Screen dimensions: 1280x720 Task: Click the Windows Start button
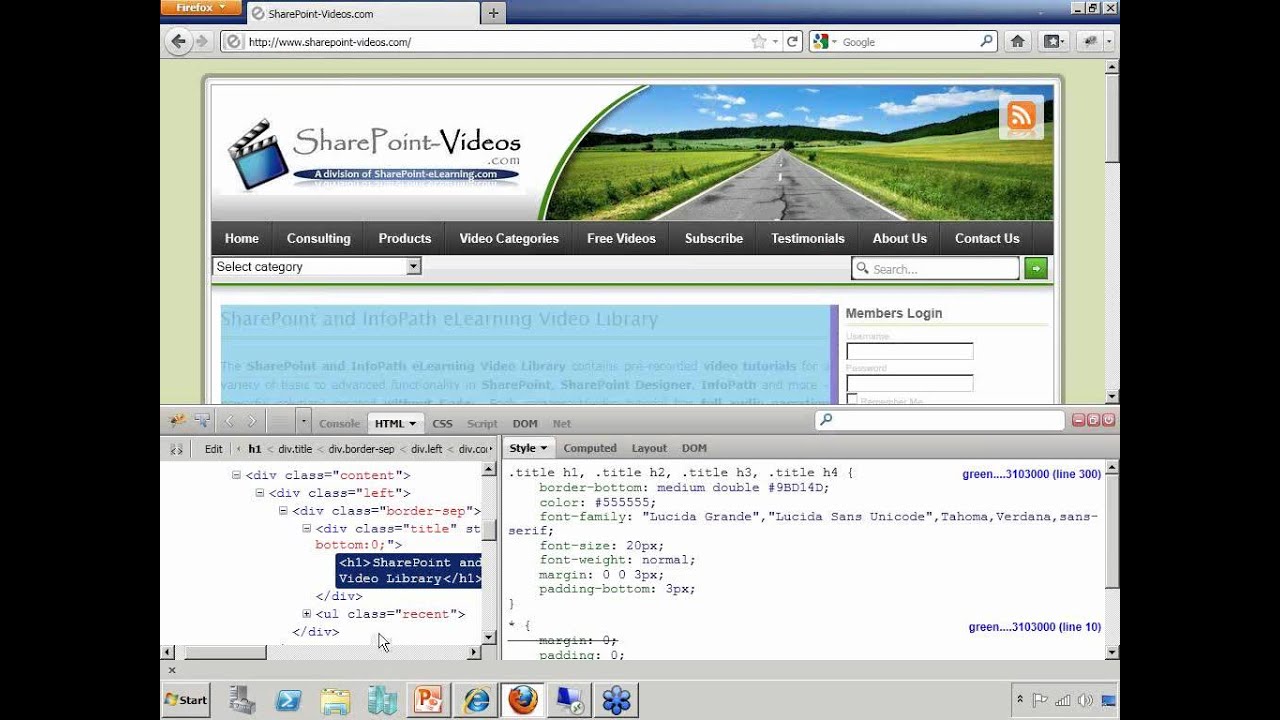(x=186, y=700)
